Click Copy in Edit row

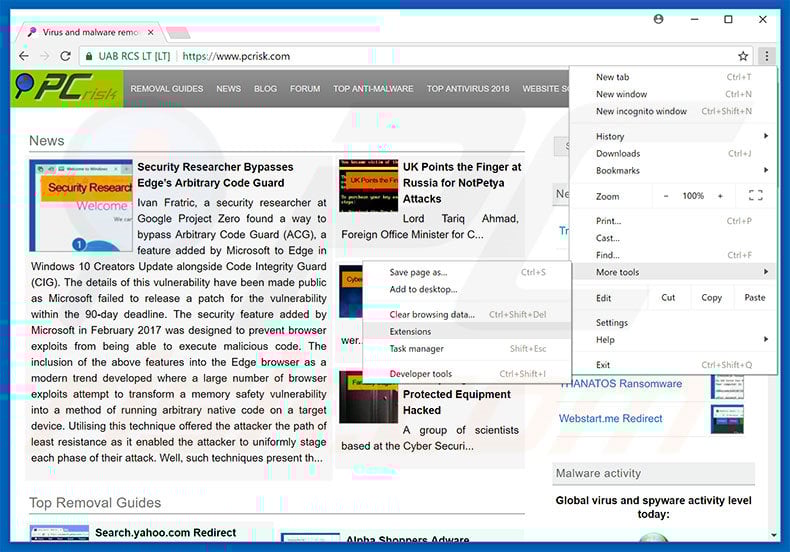point(711,298)
